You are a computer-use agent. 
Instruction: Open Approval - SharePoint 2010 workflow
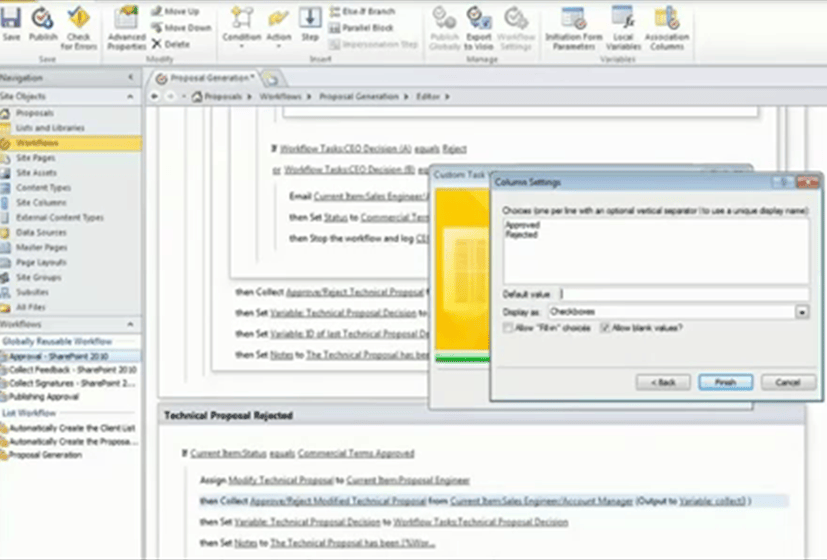(x=59, y=356)
